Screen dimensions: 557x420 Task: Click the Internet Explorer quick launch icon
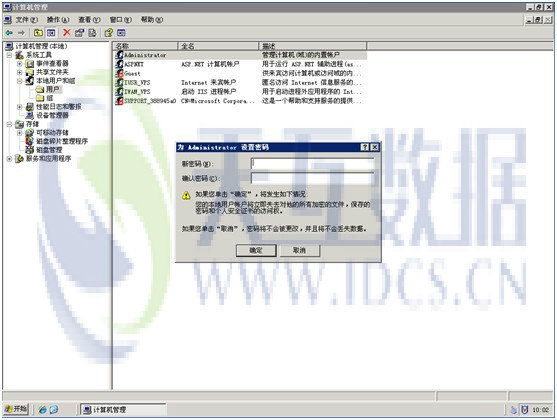pos(42,410)
